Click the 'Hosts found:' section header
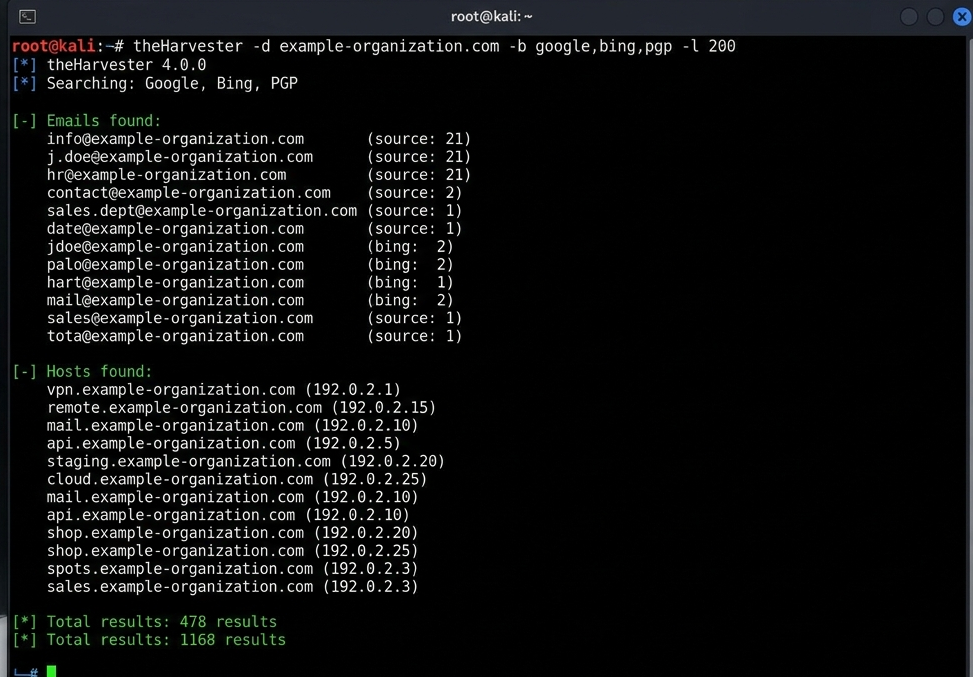The height and width of the screenshot is (677, 973). 99,372
